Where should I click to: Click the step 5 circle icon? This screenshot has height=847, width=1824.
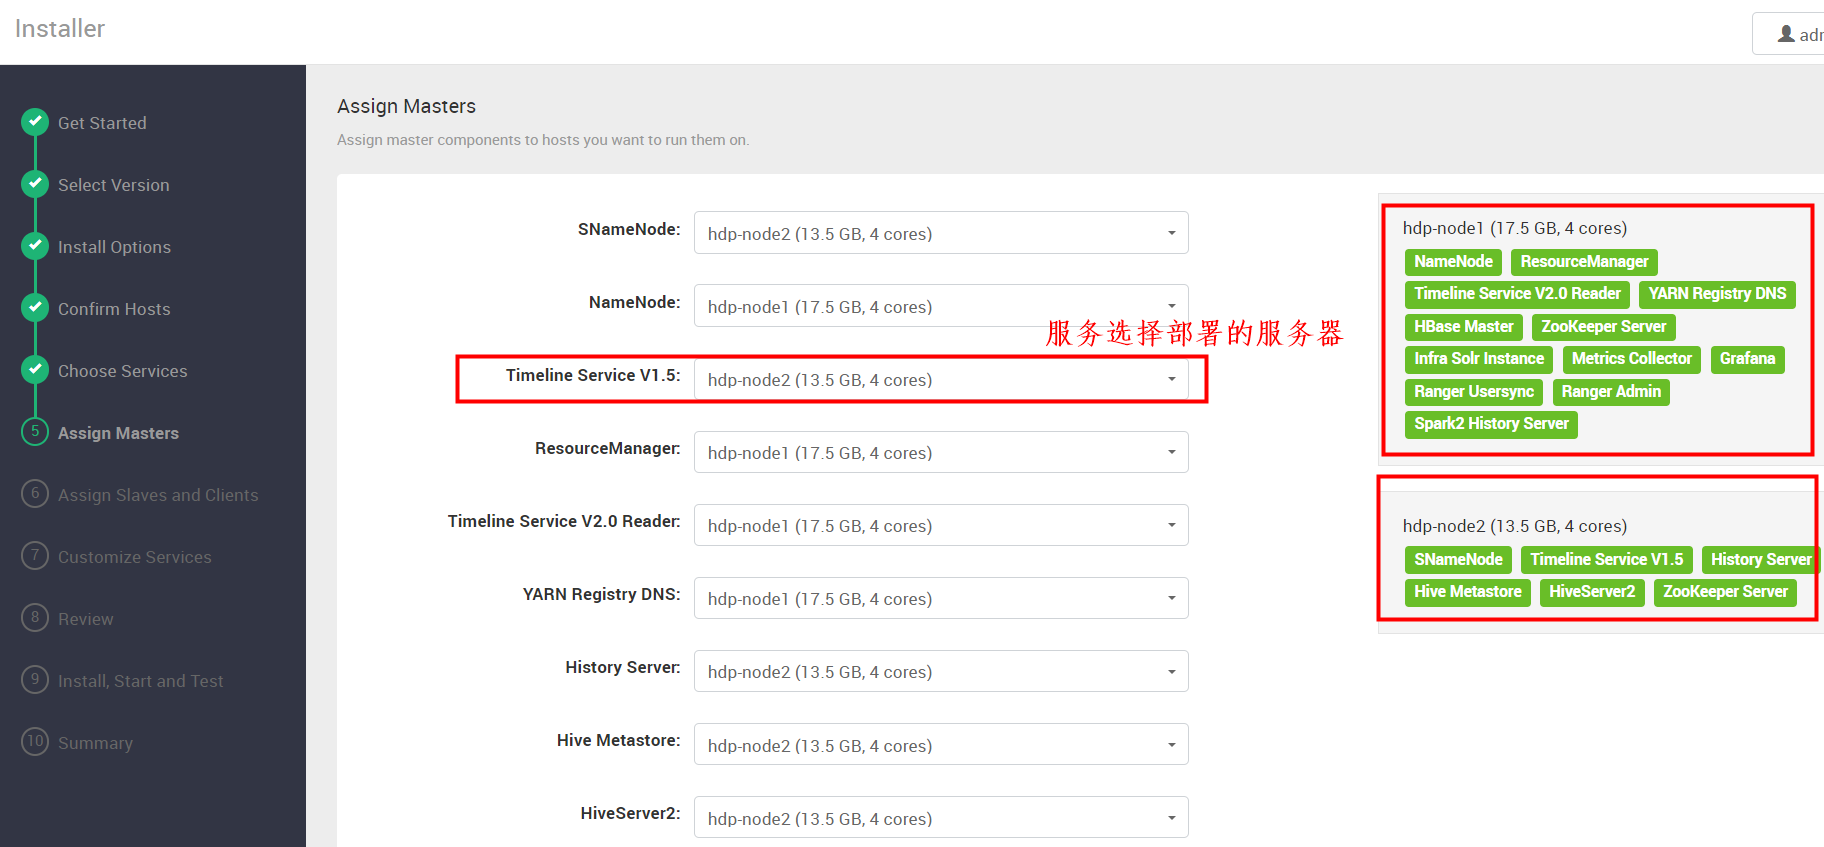[35, 431]
